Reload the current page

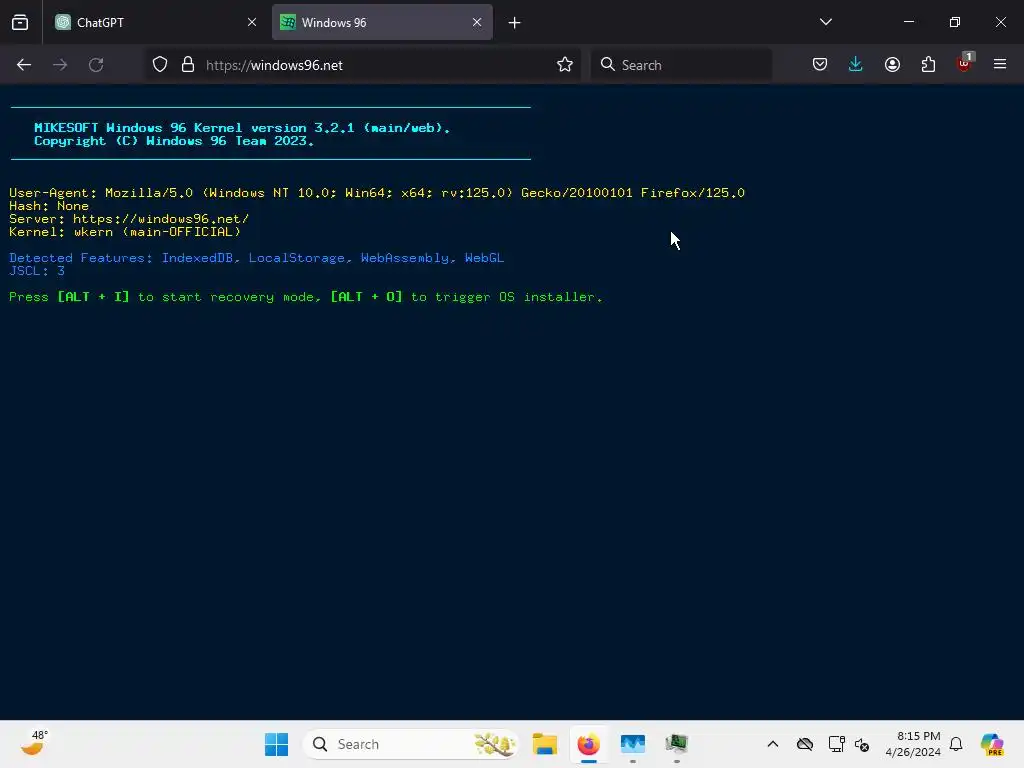pyautogui.click(x=96, y=65)
